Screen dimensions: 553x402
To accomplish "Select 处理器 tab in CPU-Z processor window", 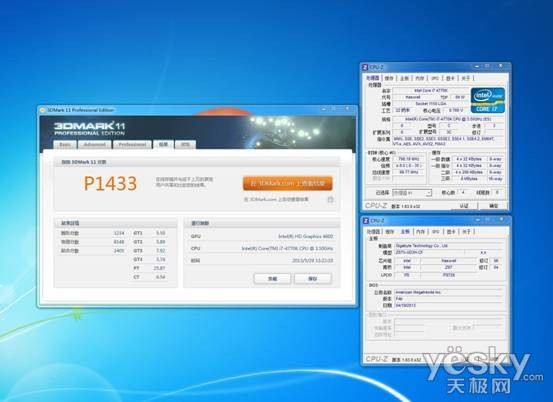I will [x=373, y=78].
